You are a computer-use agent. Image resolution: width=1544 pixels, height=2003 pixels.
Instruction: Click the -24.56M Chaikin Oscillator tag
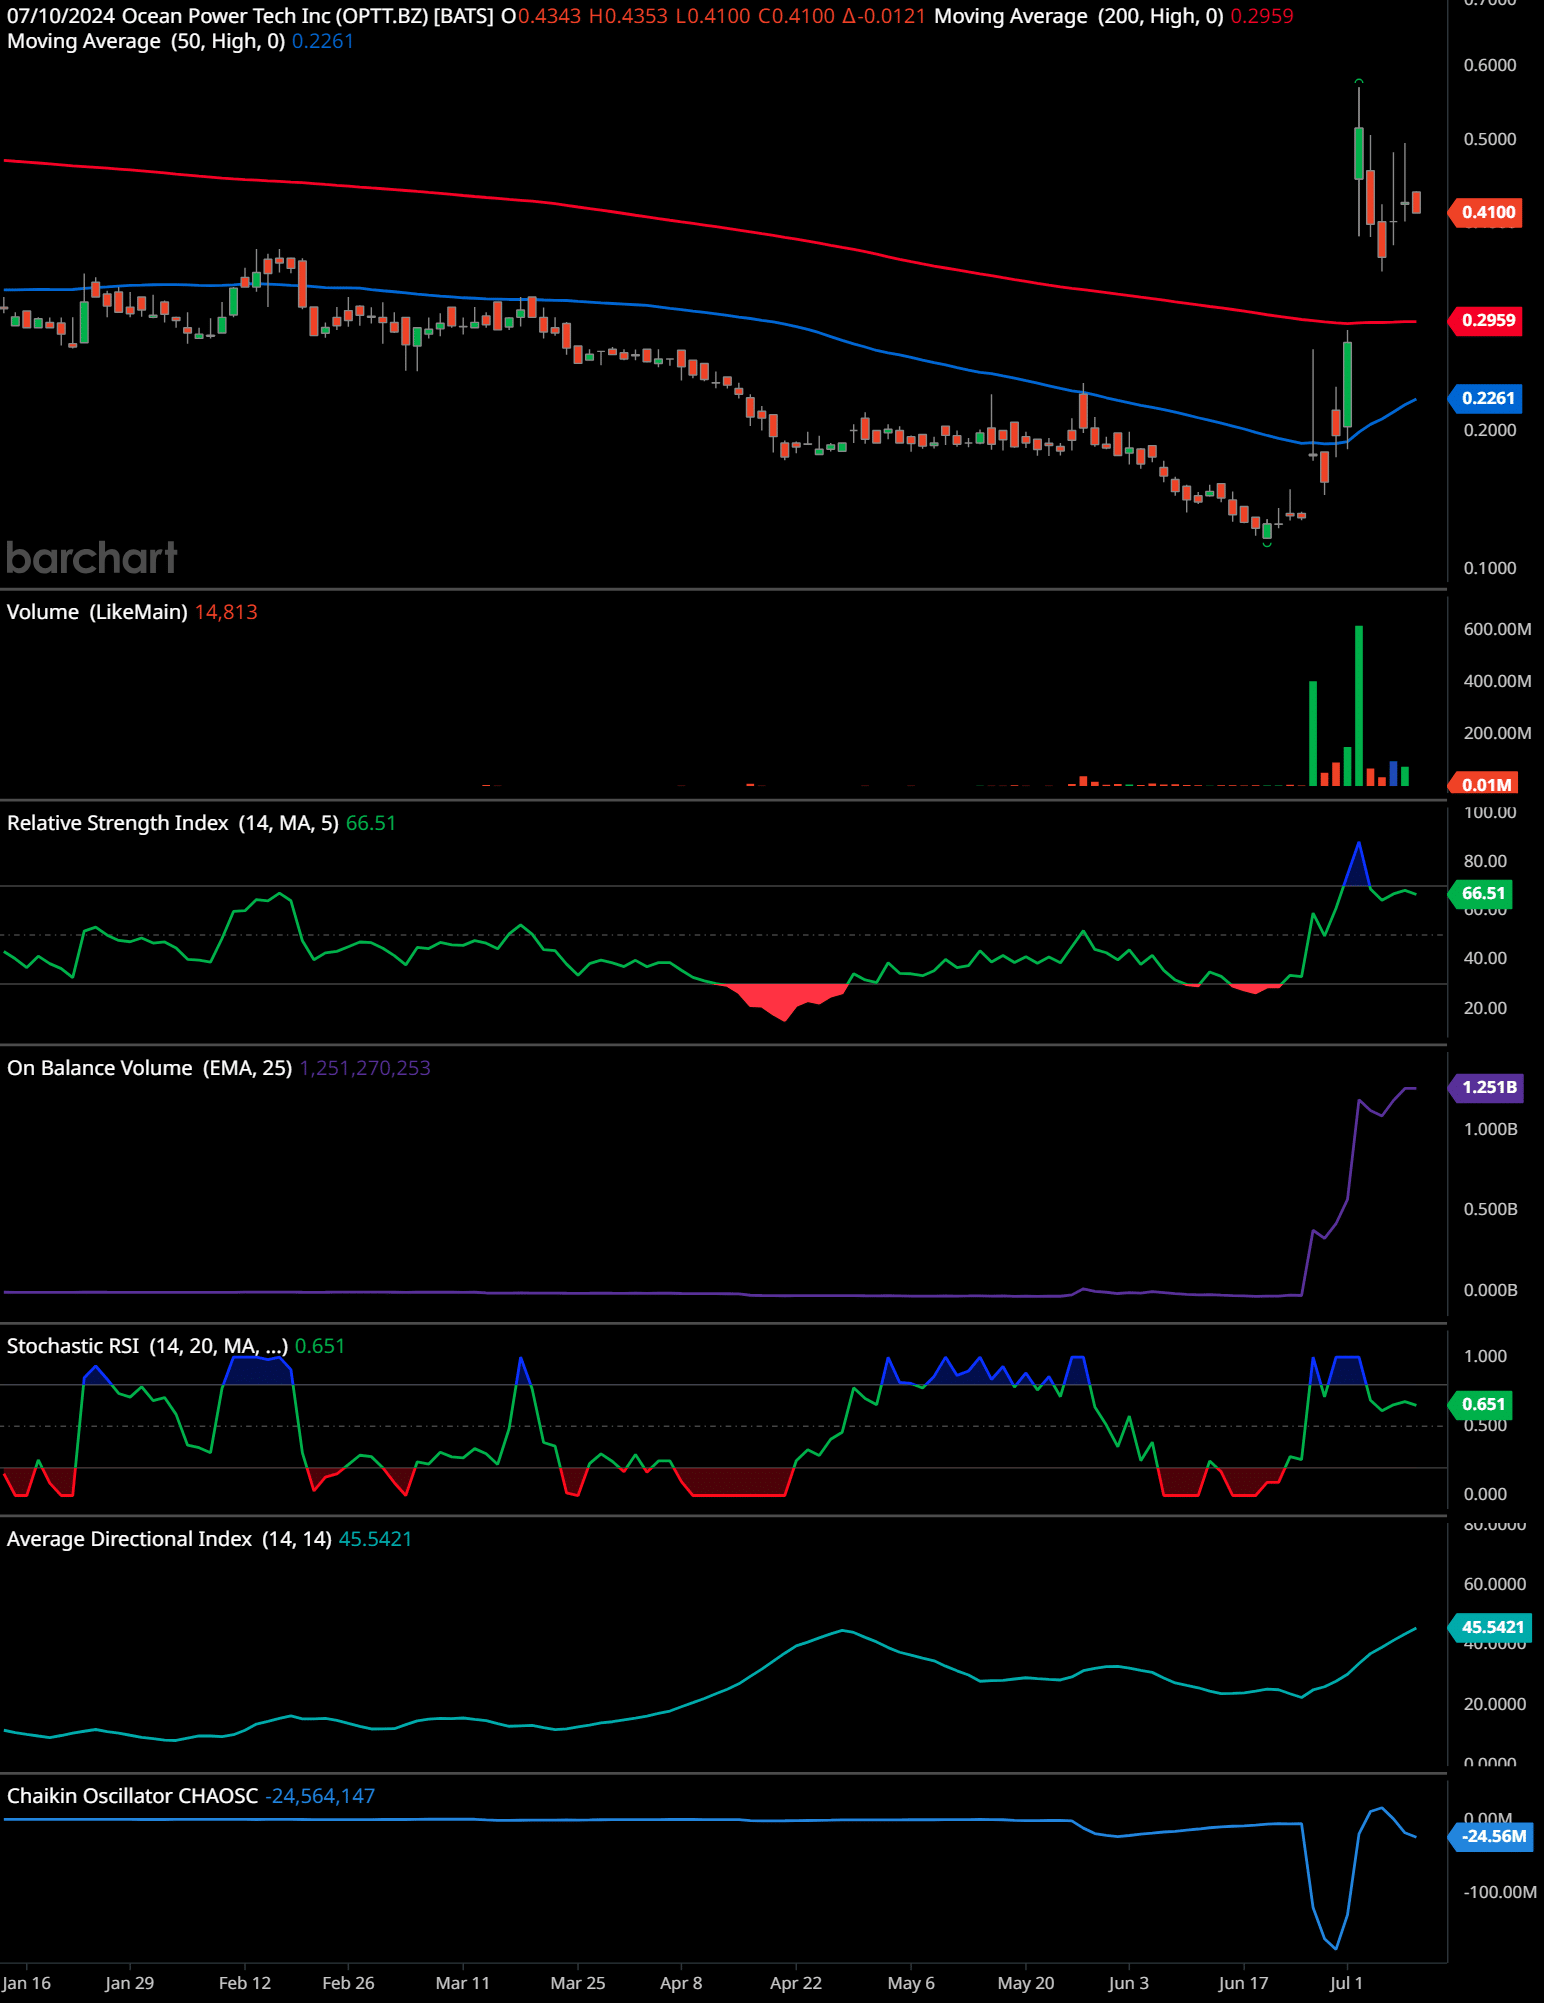click(1491, 1836)
